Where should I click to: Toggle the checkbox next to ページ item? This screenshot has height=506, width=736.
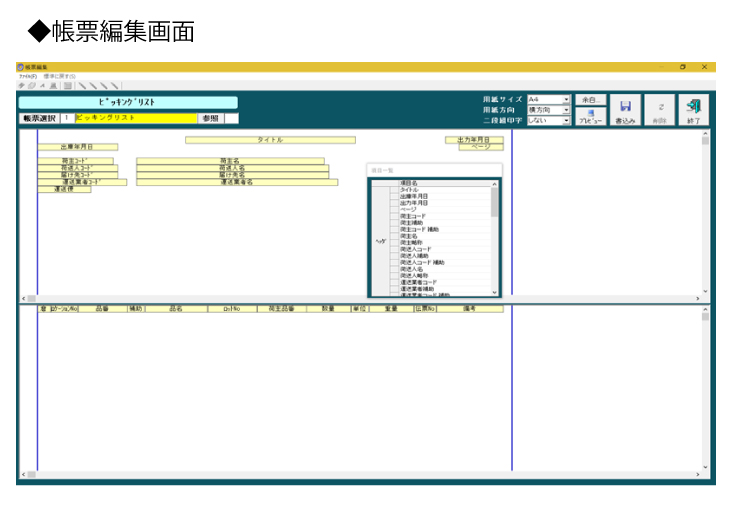point(394,209)
